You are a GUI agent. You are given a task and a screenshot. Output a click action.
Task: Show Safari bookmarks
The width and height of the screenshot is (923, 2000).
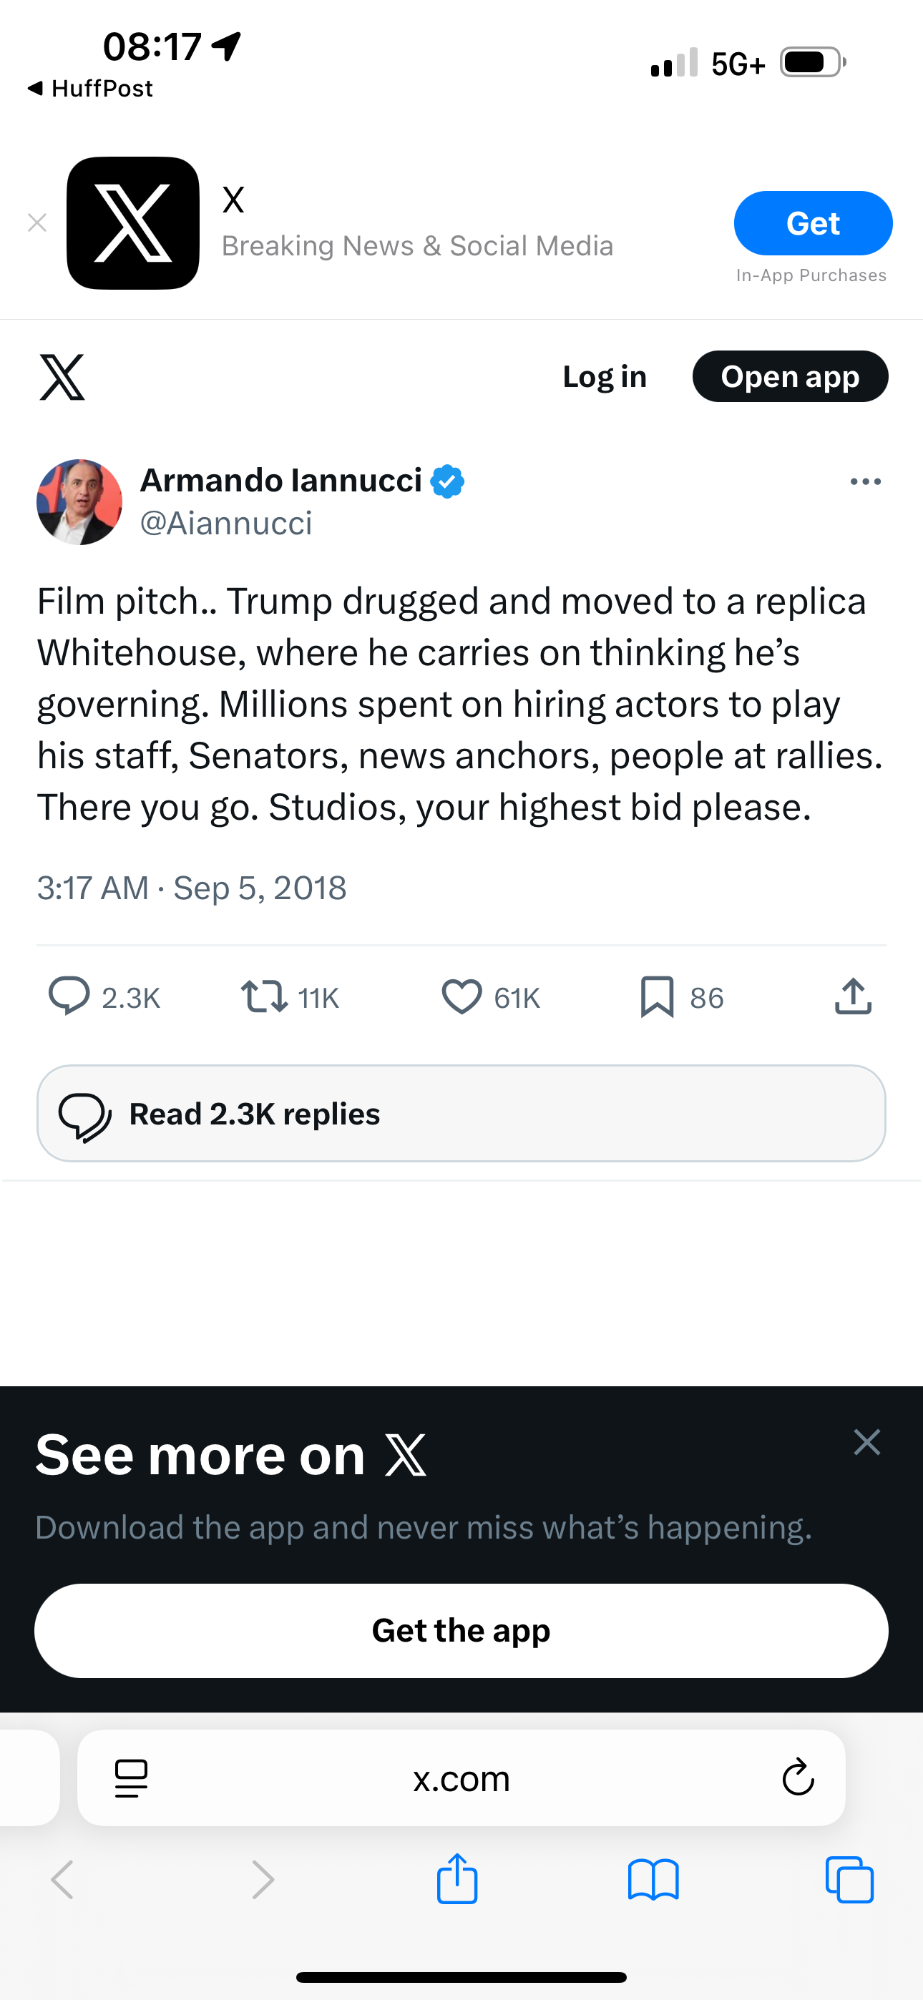point(653,1879)
